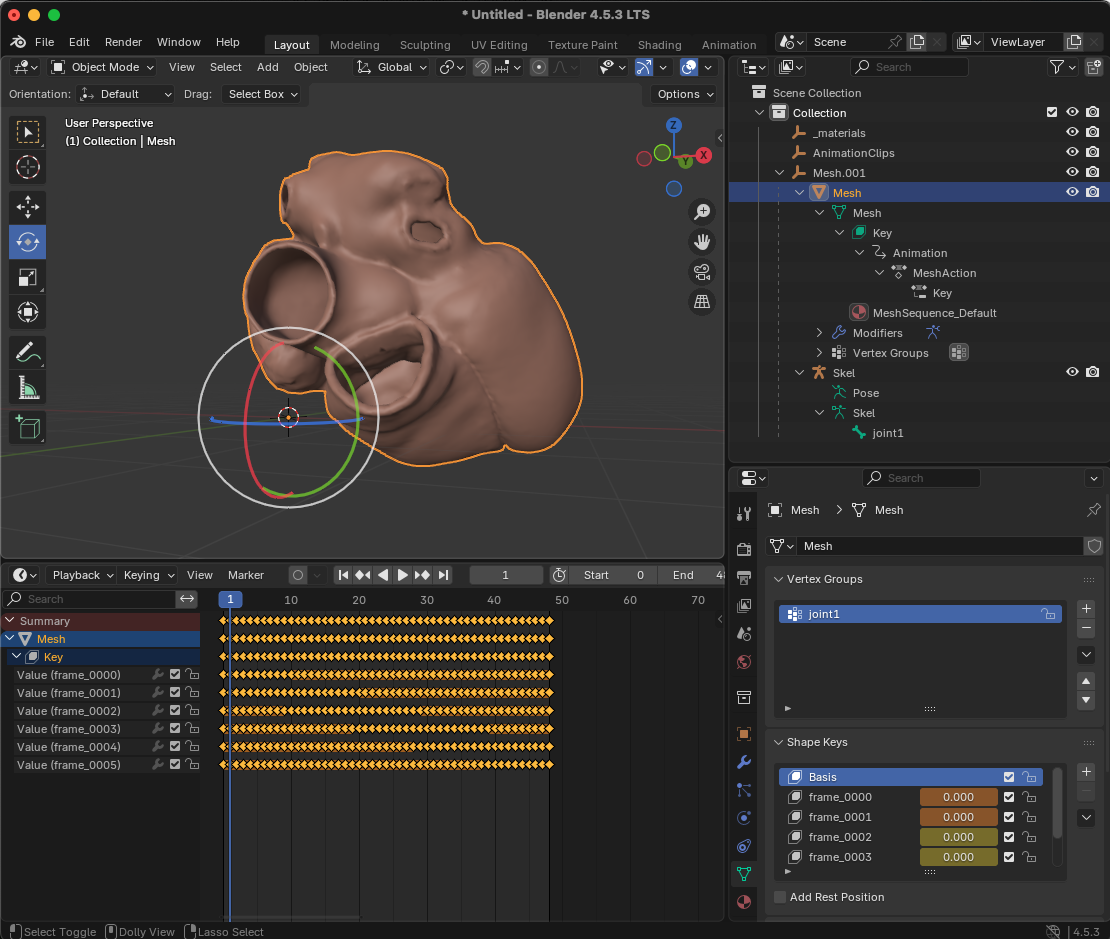Click the Add Cube tool icon
The image size is (1110, 939).
click(28, 427)
